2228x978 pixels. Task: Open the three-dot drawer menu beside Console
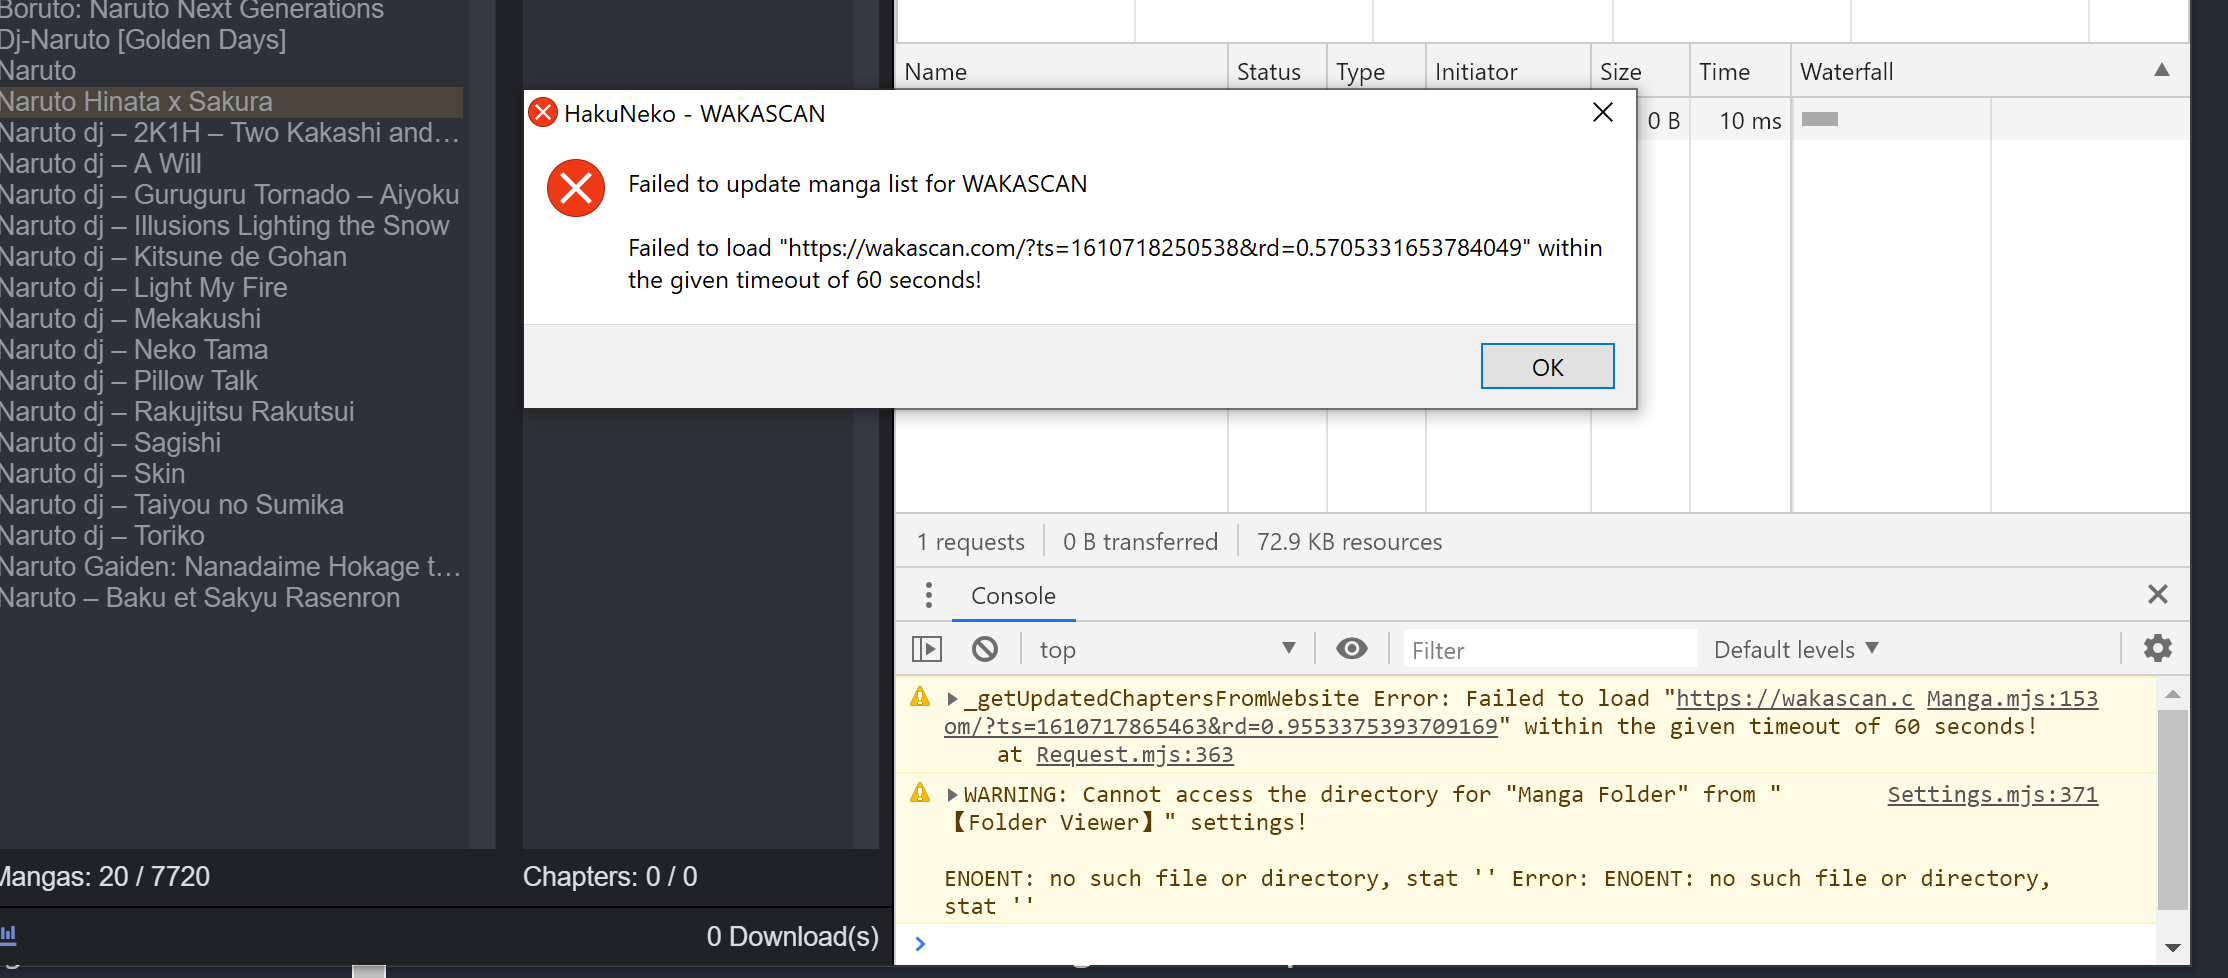[x=929, y=595]
